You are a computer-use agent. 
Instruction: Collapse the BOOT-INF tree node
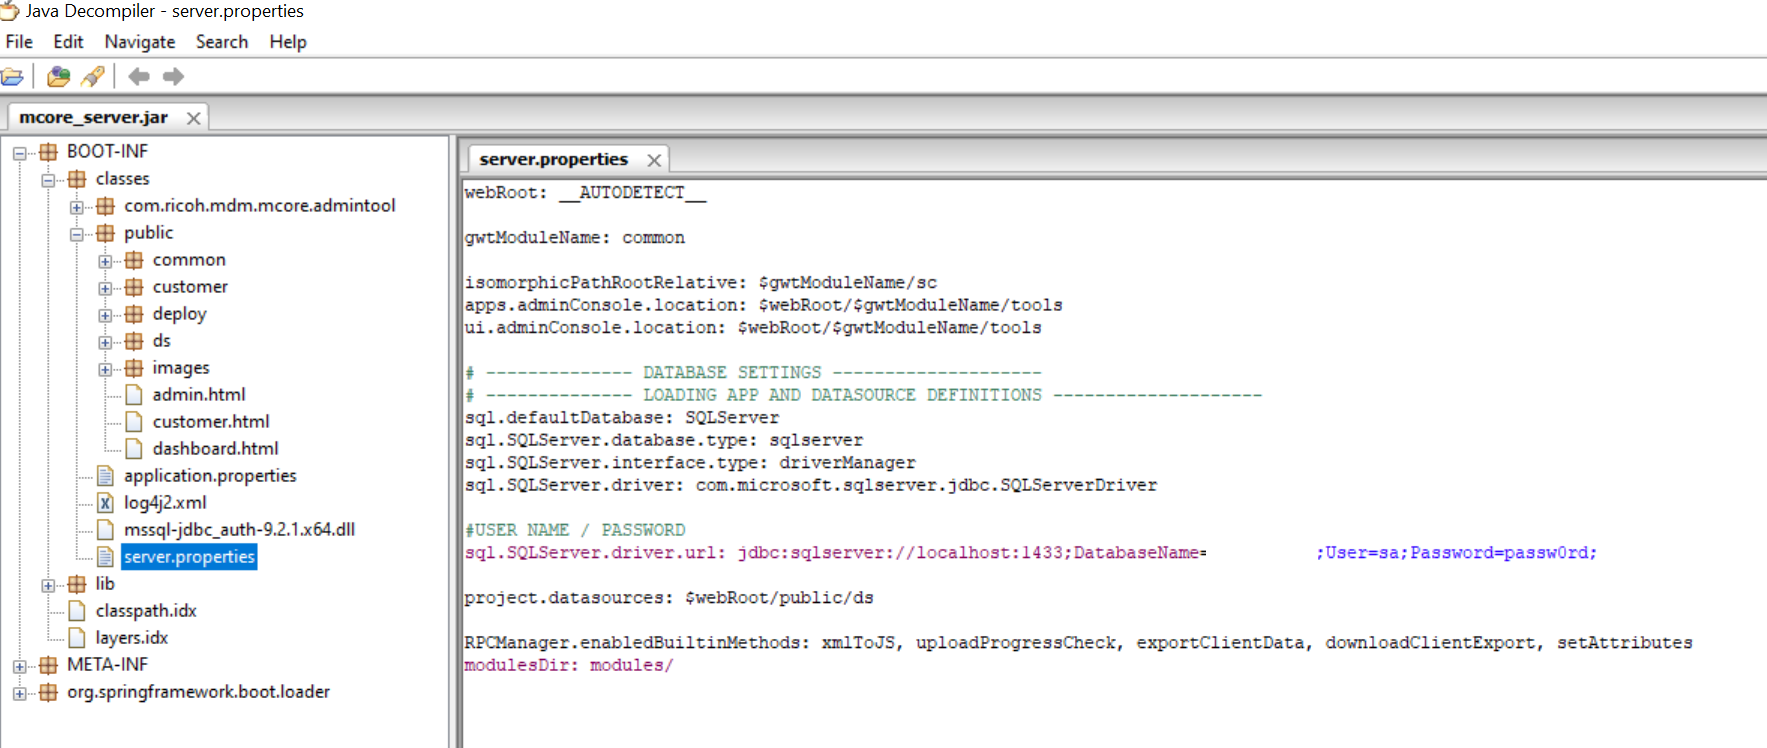[x=19, y=153]
